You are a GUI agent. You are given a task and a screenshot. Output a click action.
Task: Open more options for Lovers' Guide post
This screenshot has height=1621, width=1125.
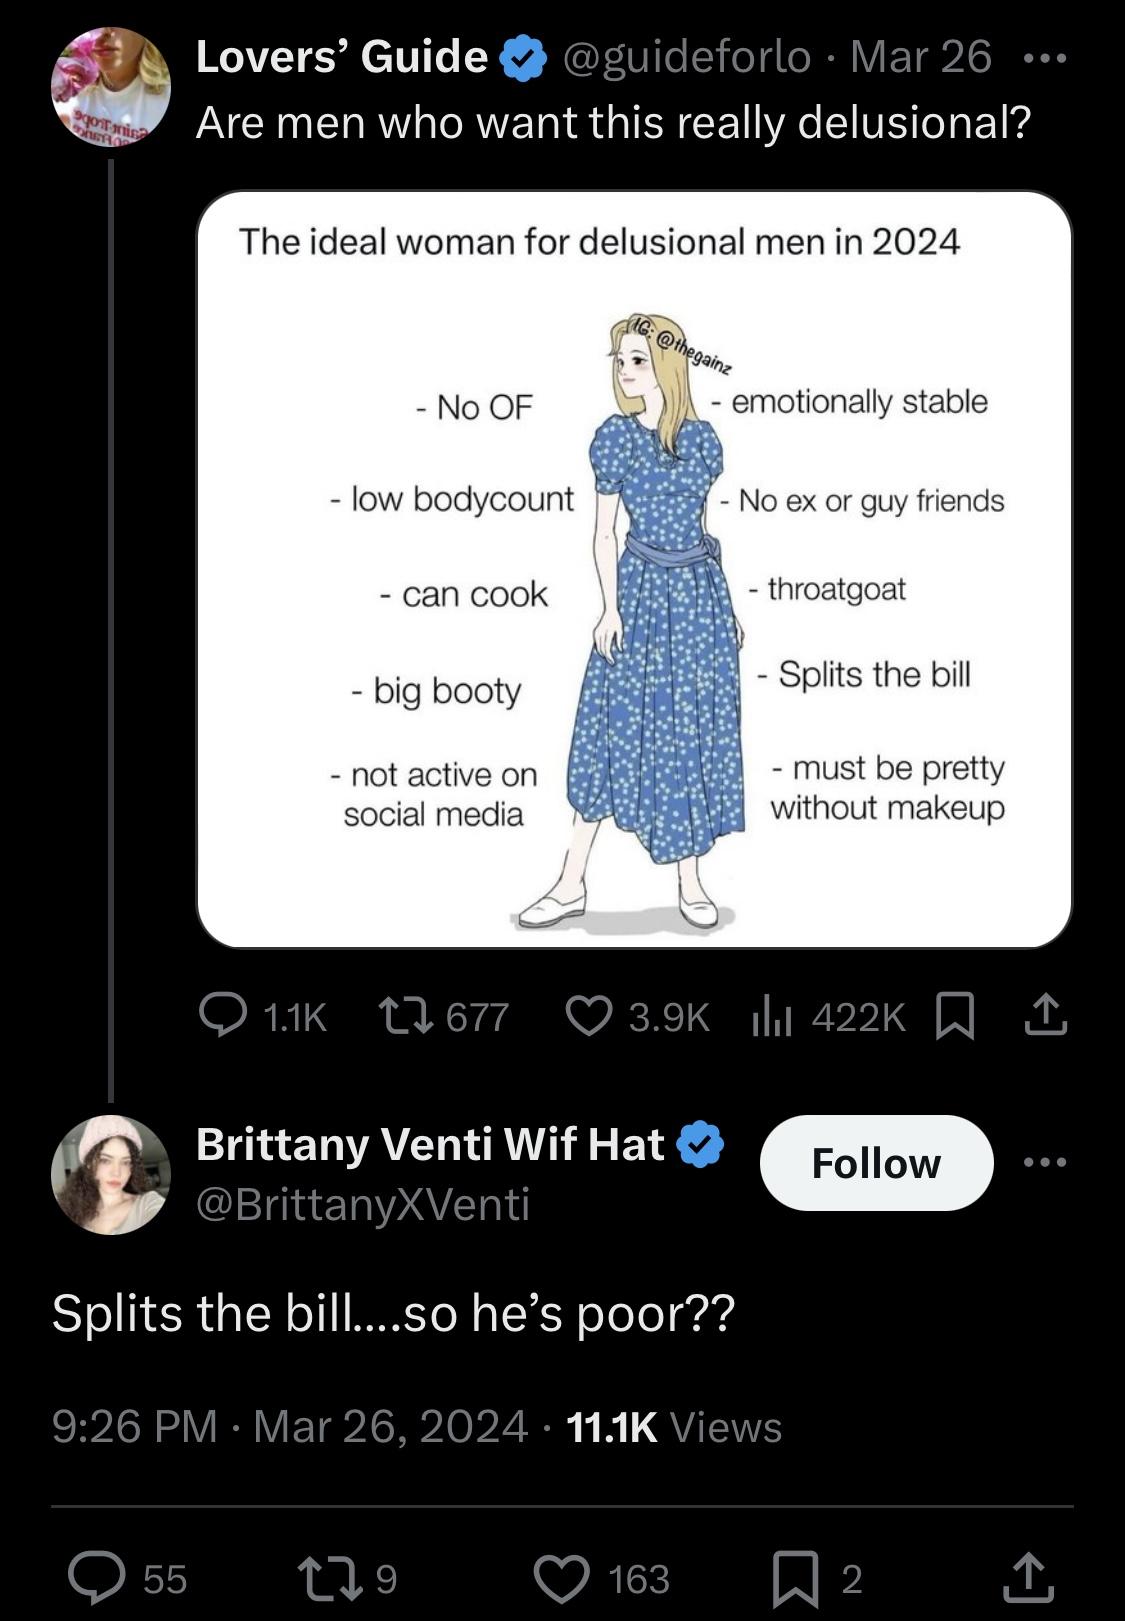[1045, 58]
